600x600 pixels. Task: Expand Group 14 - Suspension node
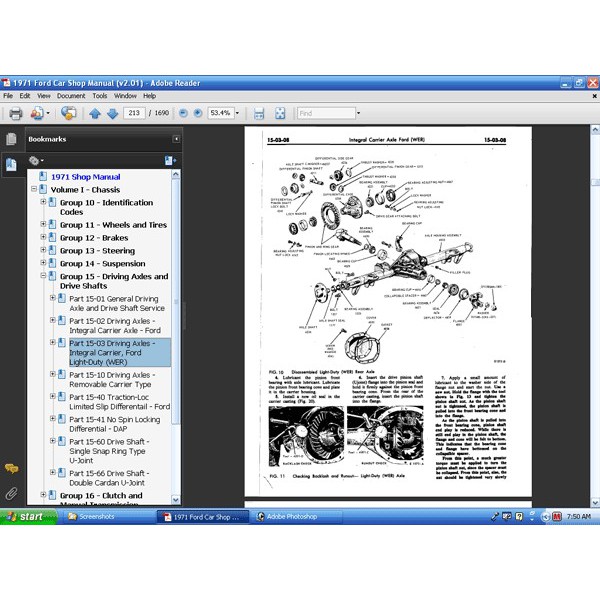click(43, 262)
